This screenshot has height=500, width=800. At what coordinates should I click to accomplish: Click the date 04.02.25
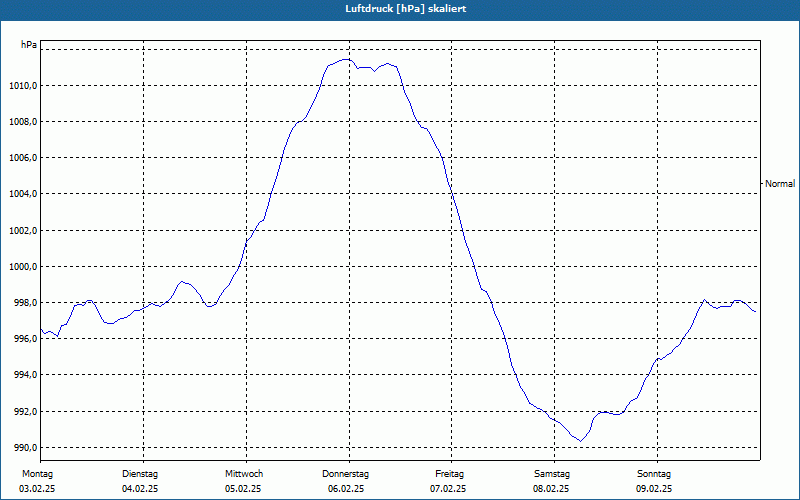140,489
